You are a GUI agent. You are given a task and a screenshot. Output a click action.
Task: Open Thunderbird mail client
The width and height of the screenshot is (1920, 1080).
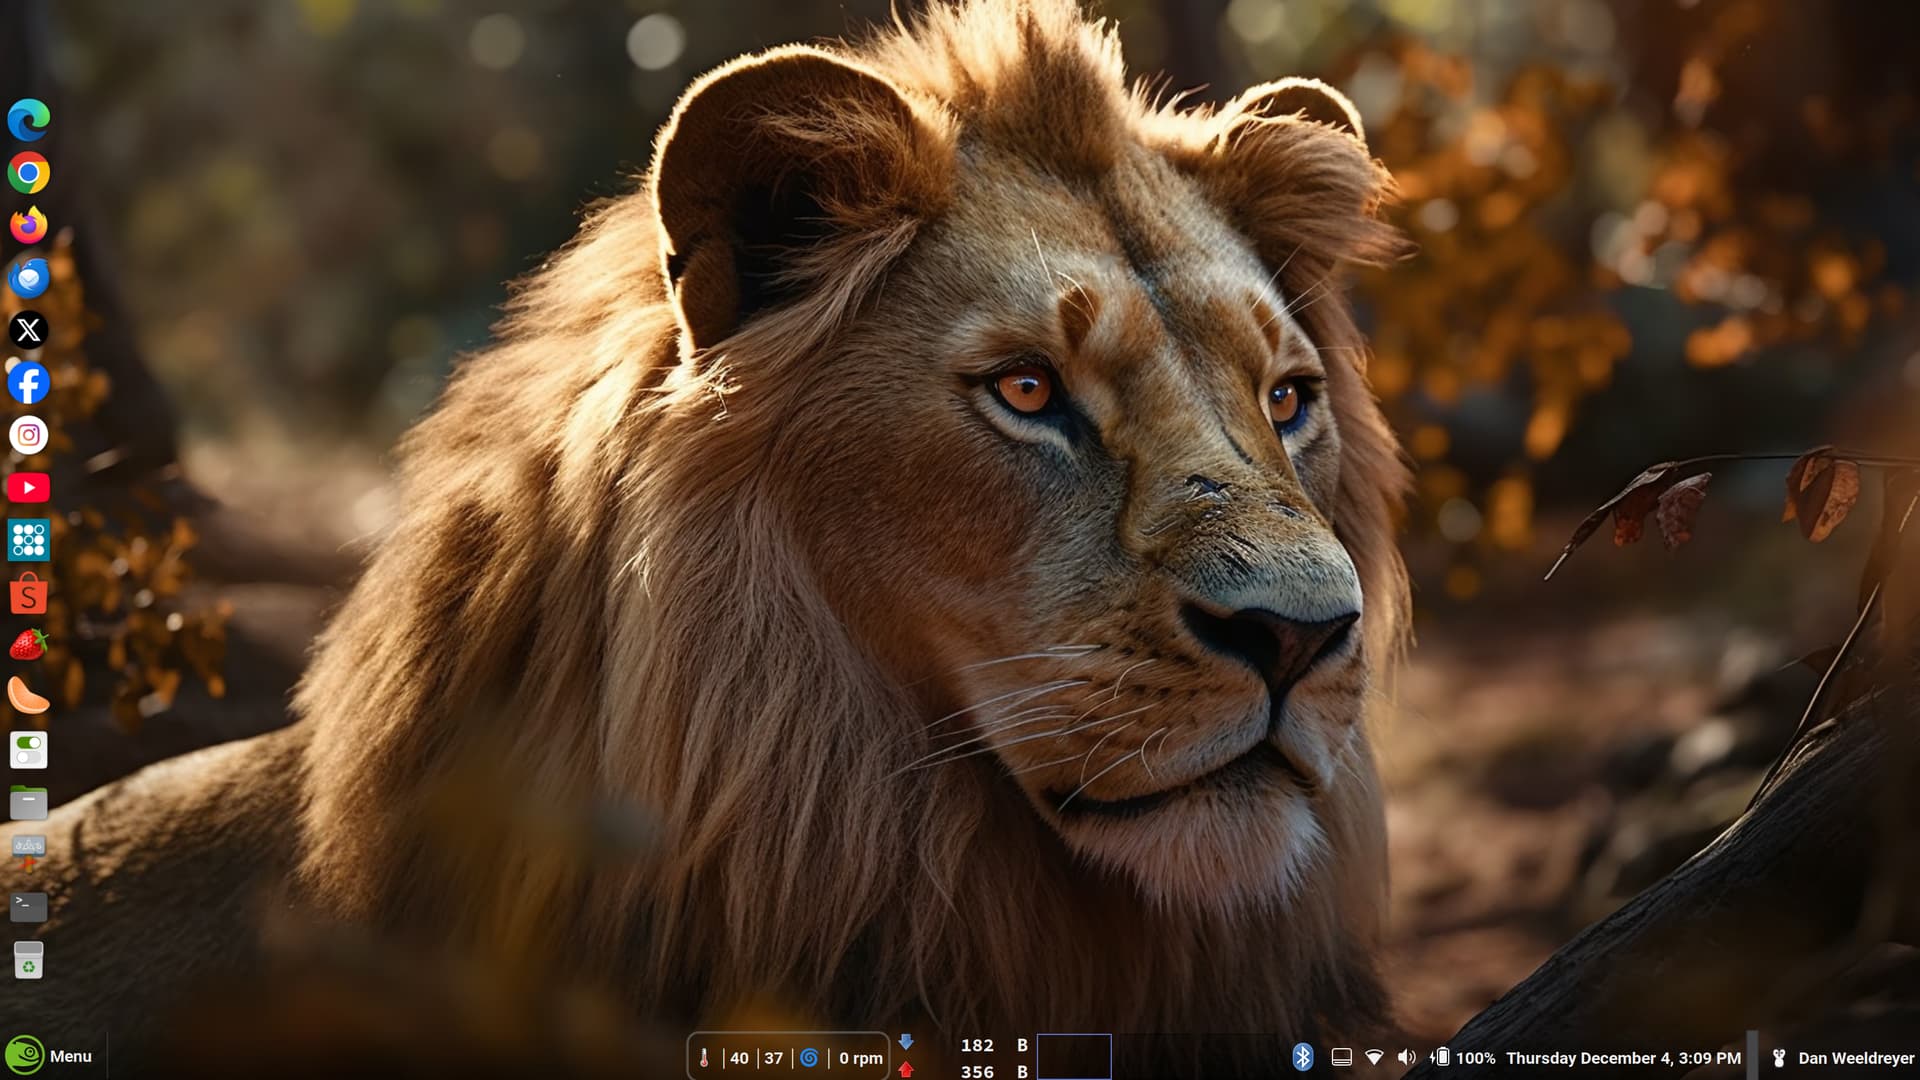(x=28, y=278)
